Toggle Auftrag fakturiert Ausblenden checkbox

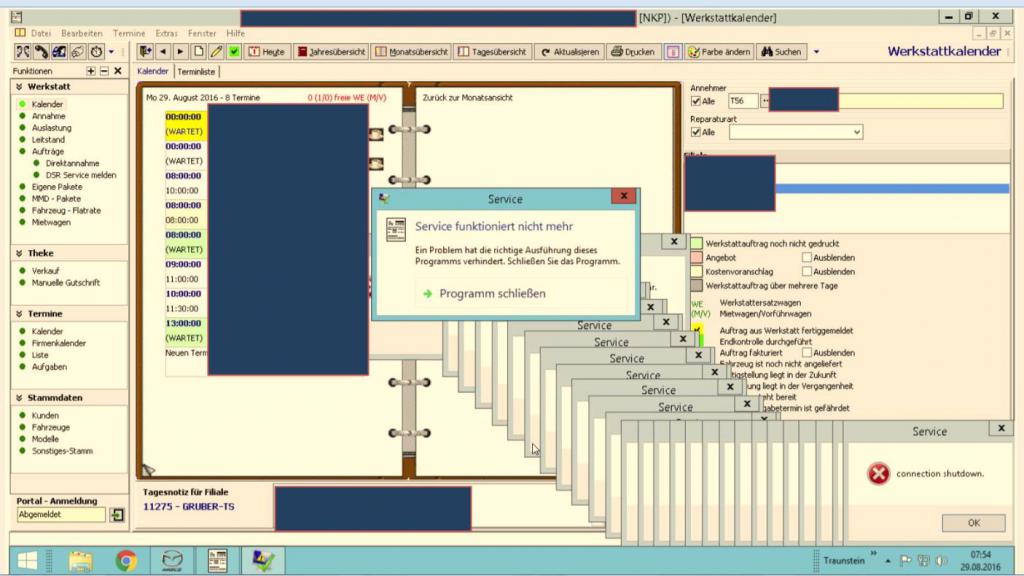coord(807,353)
